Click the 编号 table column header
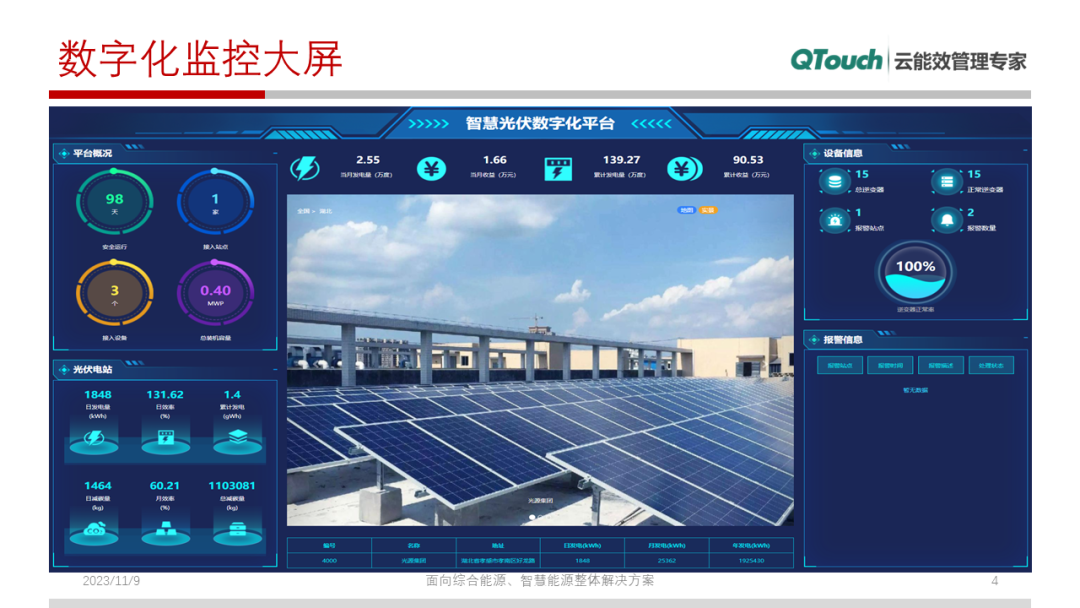Screen dimensions: 1080x608 pos(329,545)
